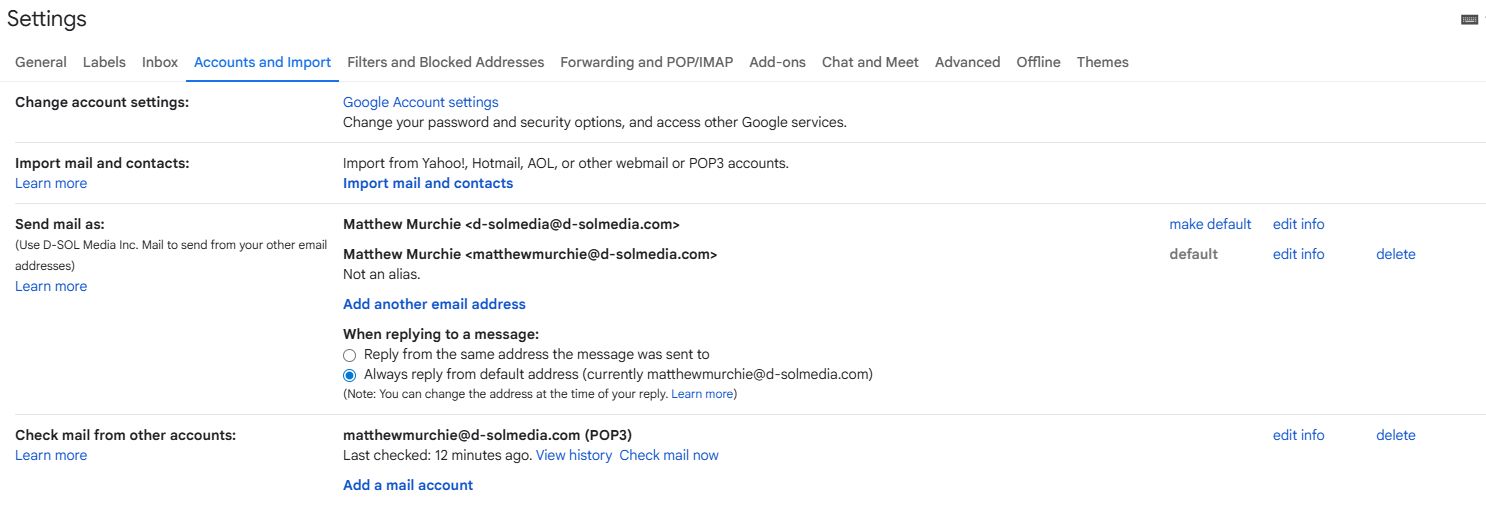
Task: Open the Google Account settings link
Action: click(x=420, y=102)
